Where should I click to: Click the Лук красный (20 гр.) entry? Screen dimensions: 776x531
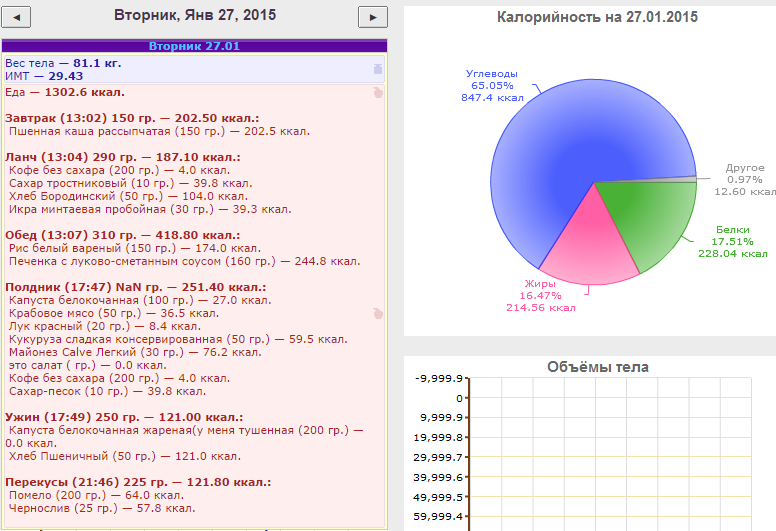[105, 326]
